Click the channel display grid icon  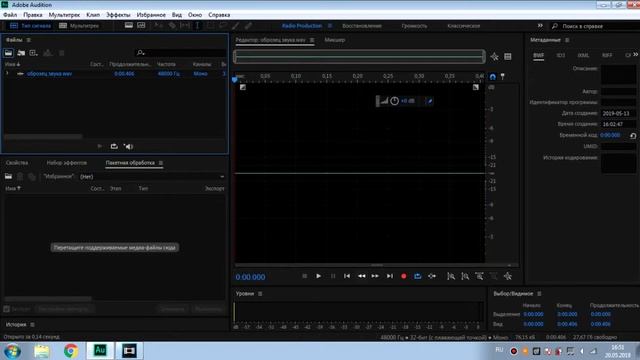(508, 57)
